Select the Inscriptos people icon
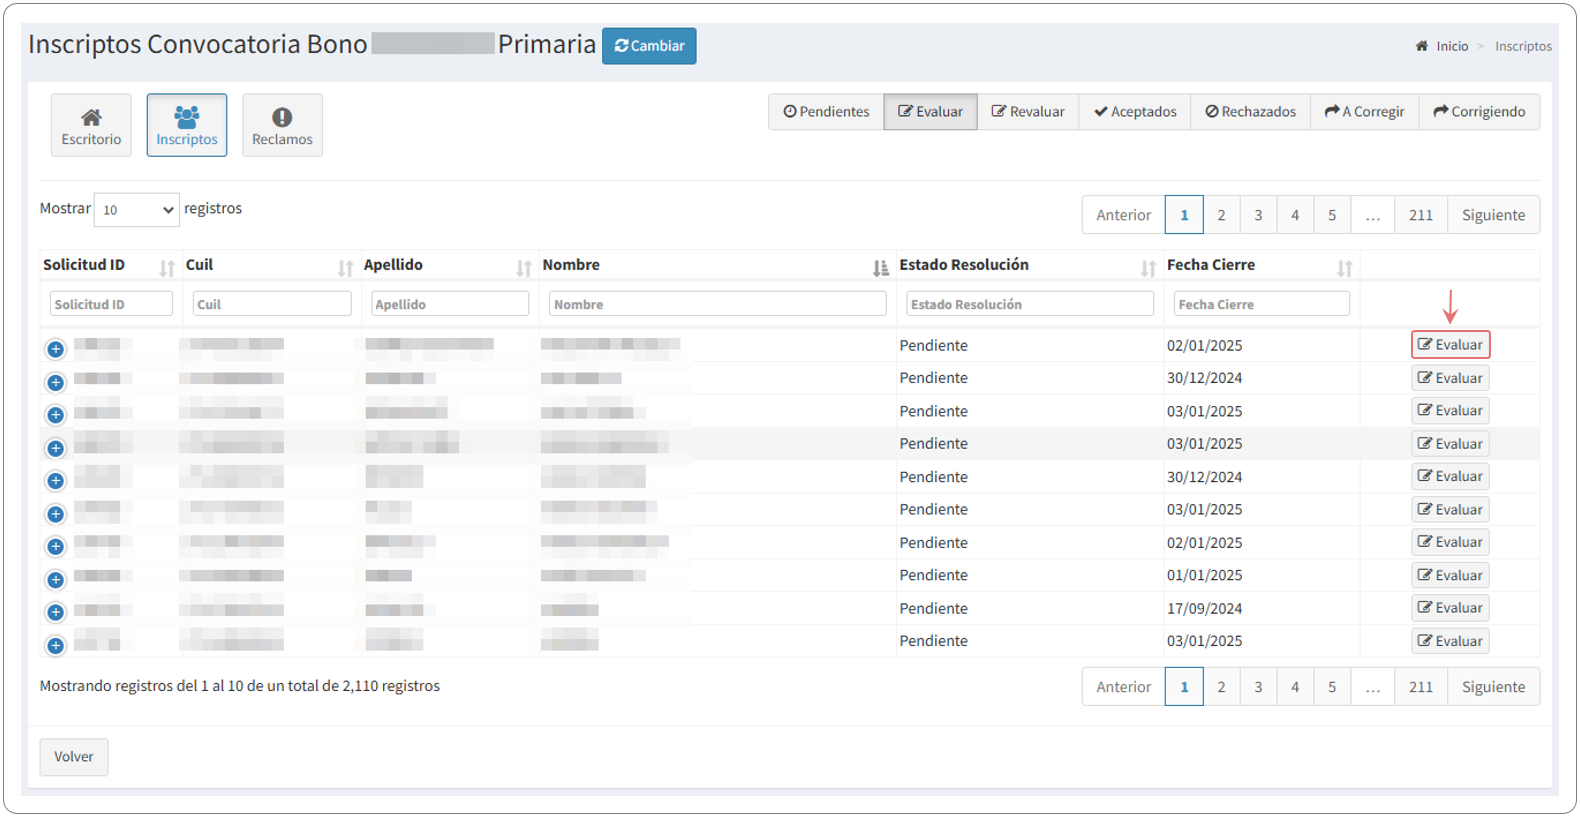 pos(186,118)
